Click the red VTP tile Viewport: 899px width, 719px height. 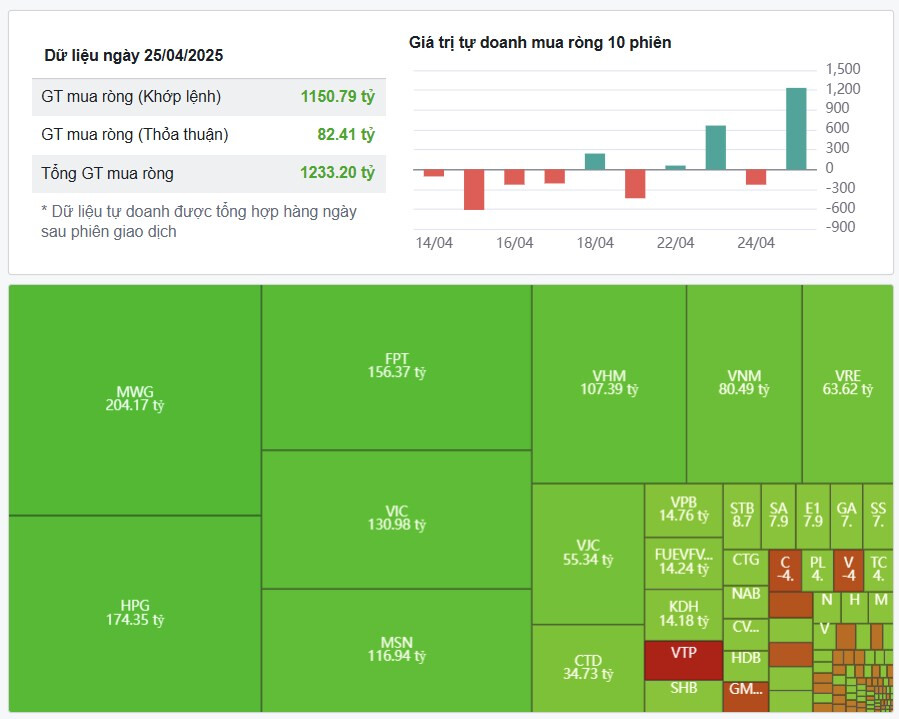683,659
